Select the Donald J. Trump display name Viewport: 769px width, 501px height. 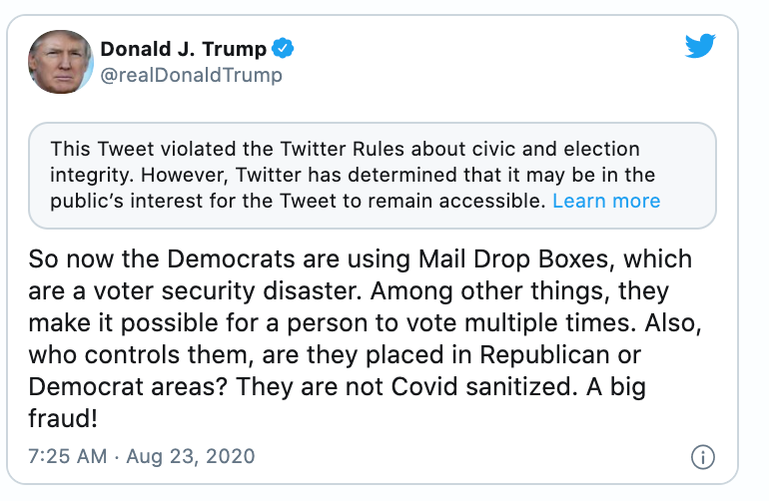pos(183,49)
